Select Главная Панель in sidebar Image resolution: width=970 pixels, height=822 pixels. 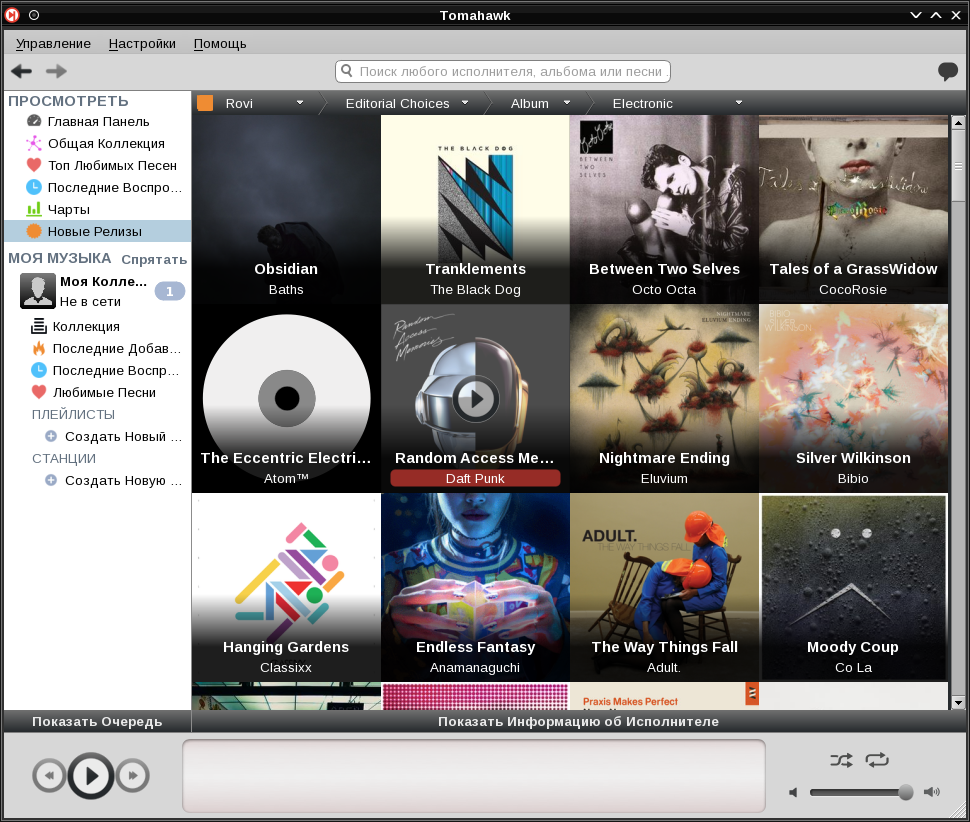(x=98, y=121)
